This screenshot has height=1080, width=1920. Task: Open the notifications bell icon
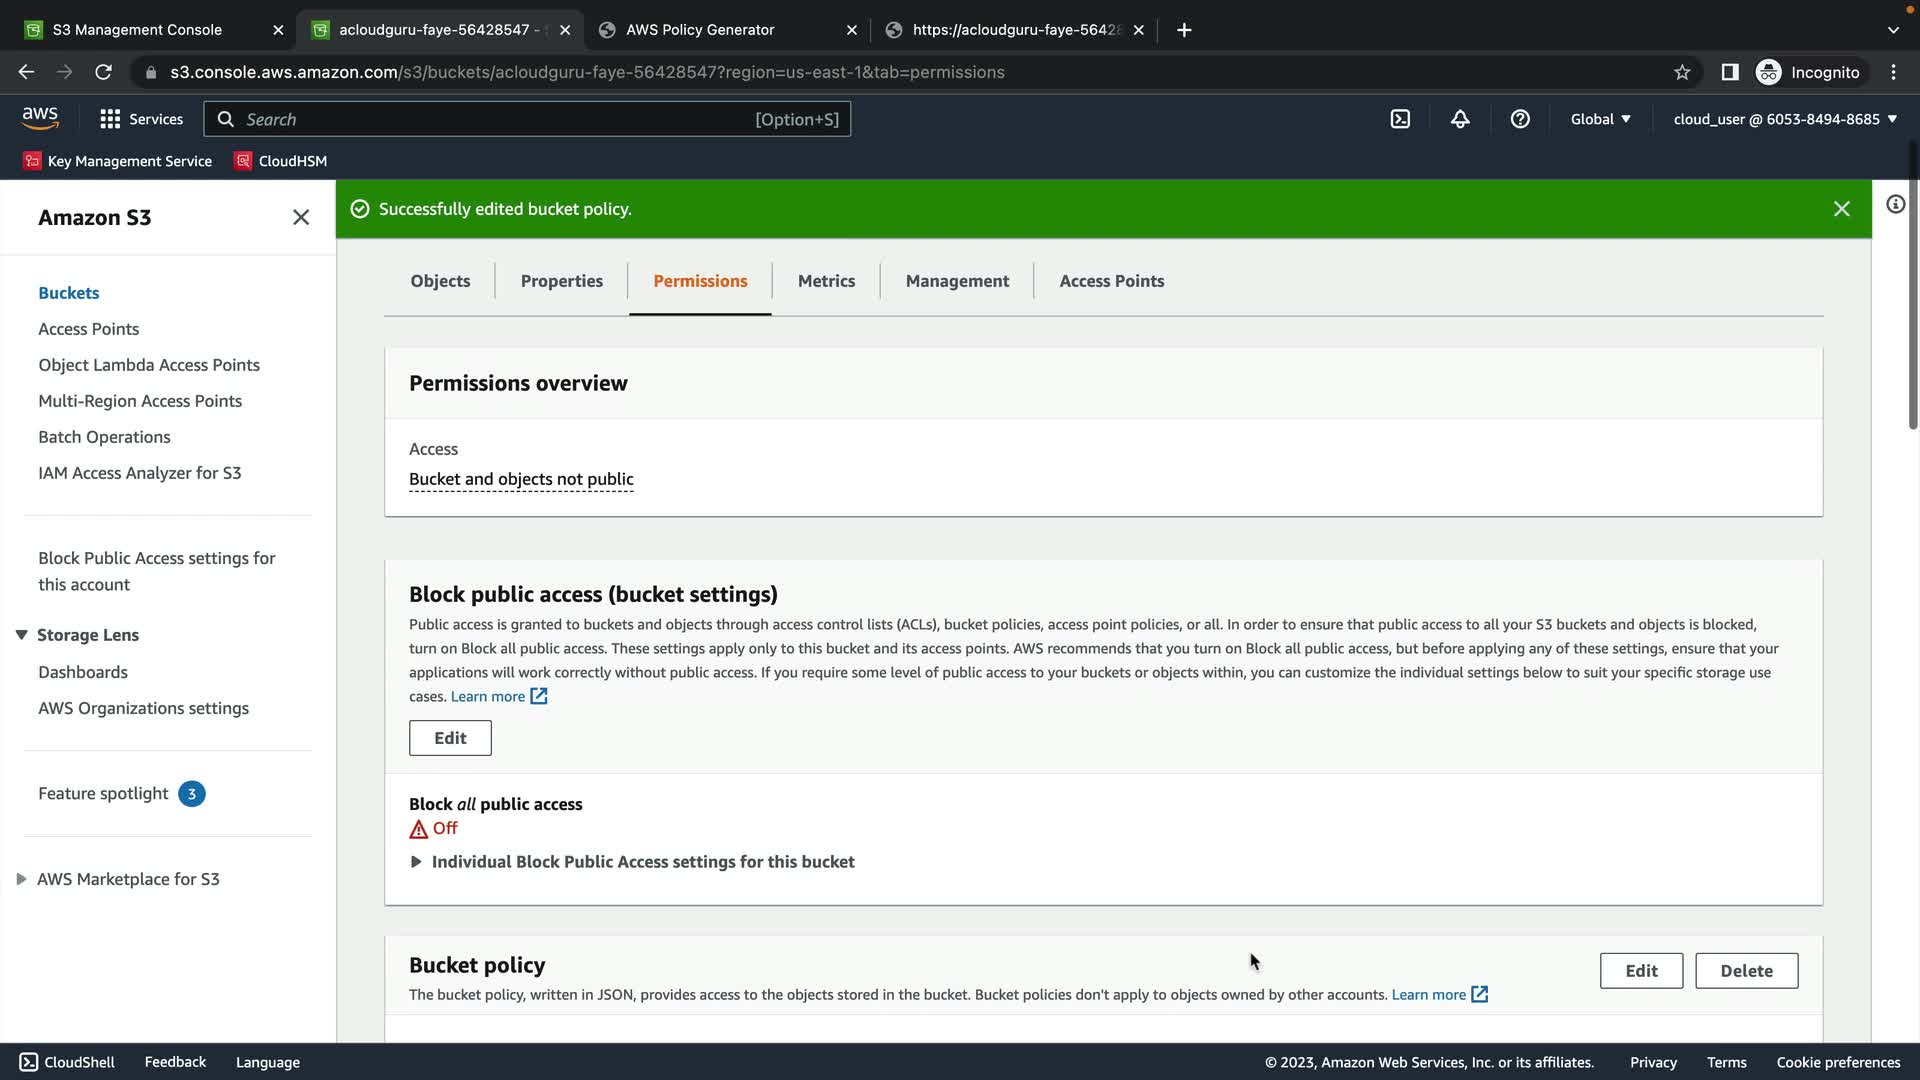(x=1460, y=119)
